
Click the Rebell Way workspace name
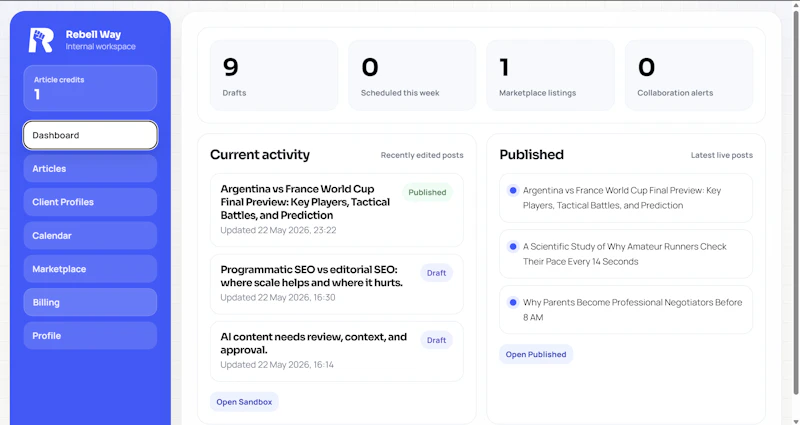93,35
